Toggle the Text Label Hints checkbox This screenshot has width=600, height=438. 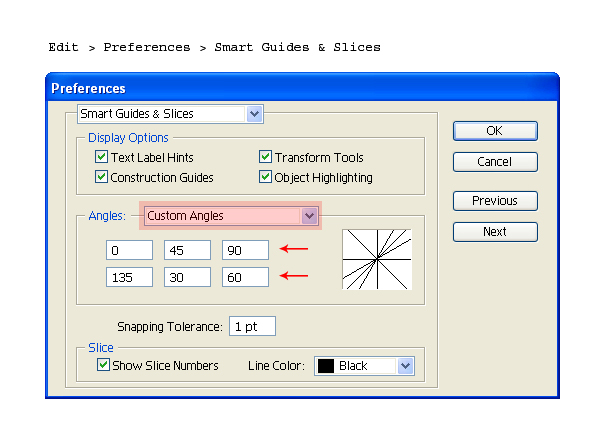pyautogui.click(x=101, y=157)
